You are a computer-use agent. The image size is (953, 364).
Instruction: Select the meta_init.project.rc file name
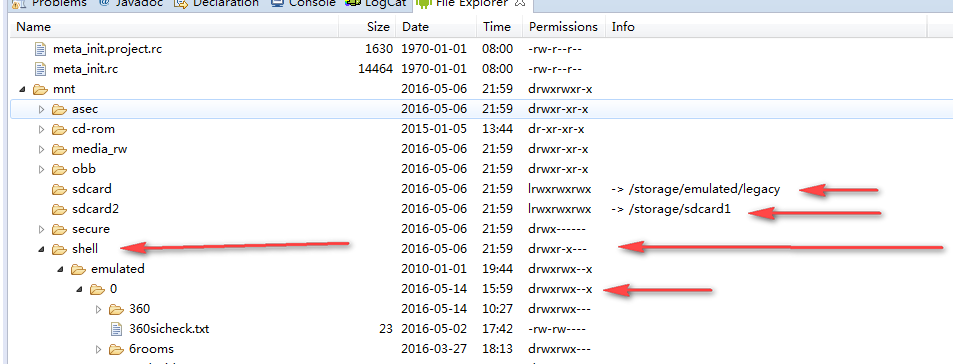coord(107,49)
